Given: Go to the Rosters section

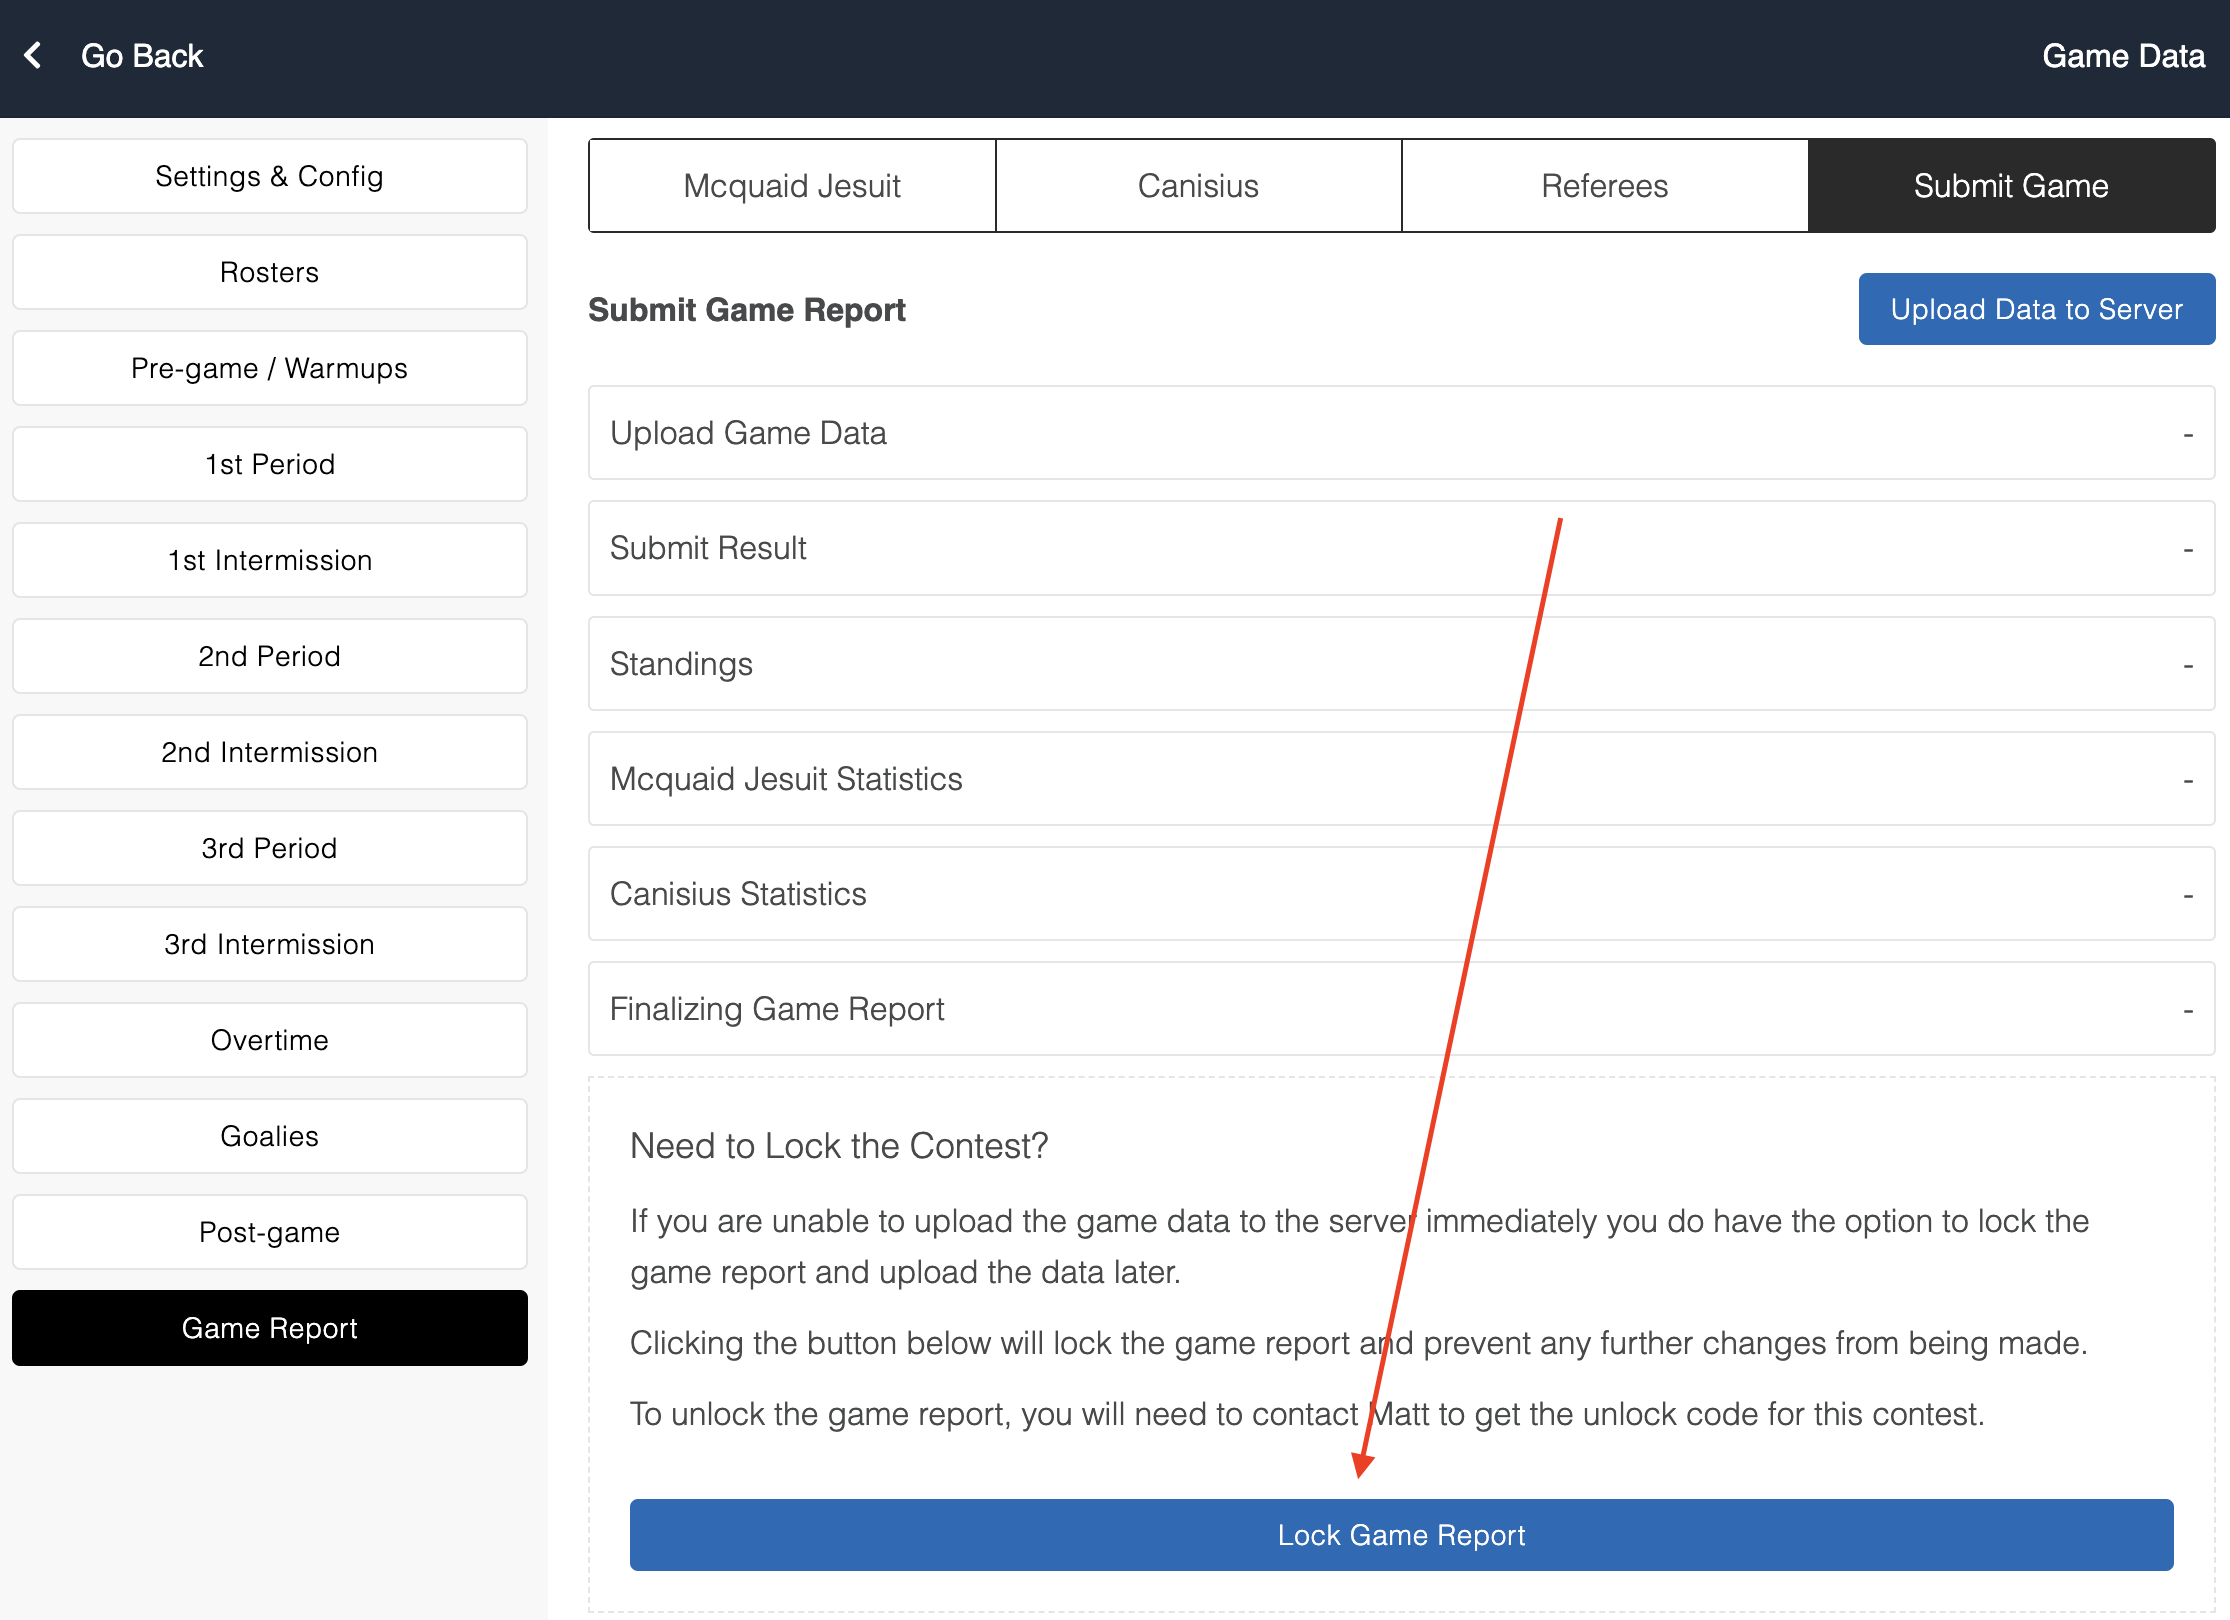Looking at the screenshot, I should pos(269,272).
